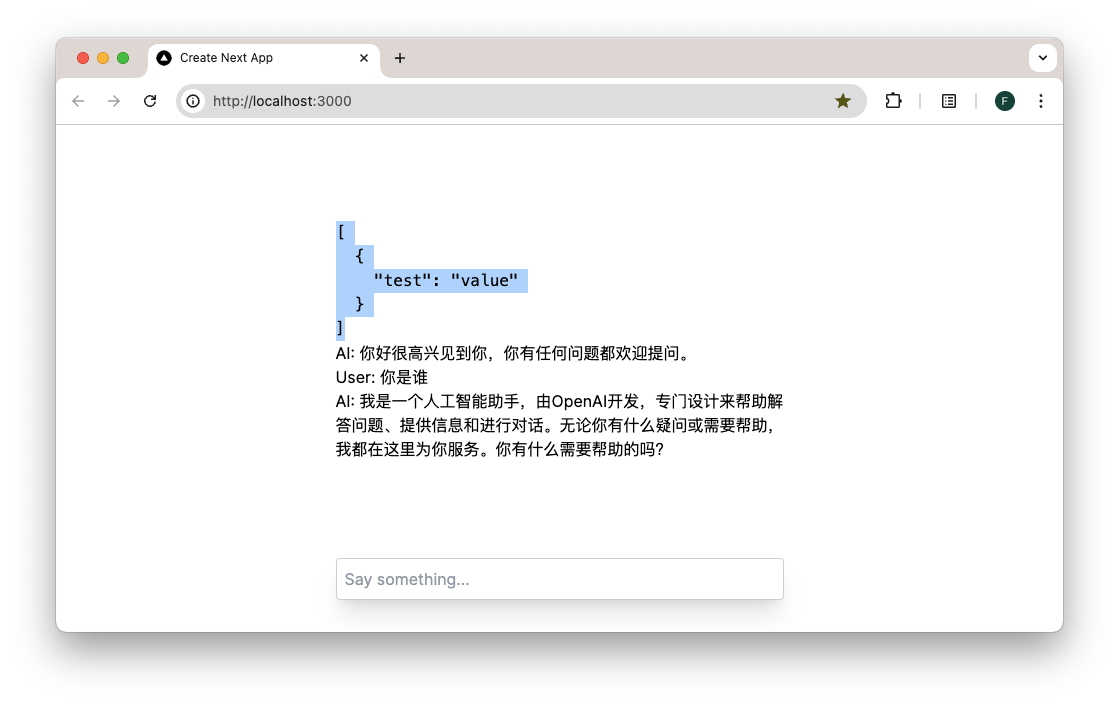The height and width of the screenshot is (706, 1119).
Task: Open the profile avatar labeled F
Action: 1004,101
